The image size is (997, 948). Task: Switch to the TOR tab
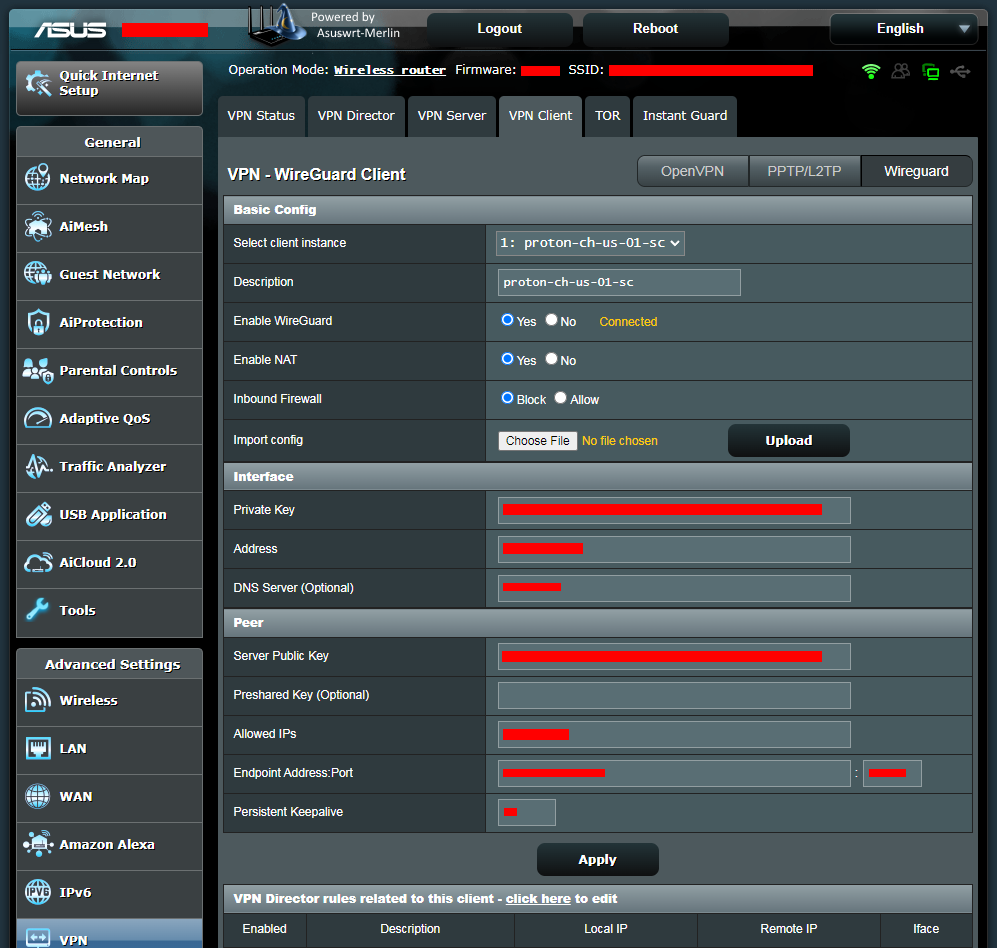click(607, 116)
